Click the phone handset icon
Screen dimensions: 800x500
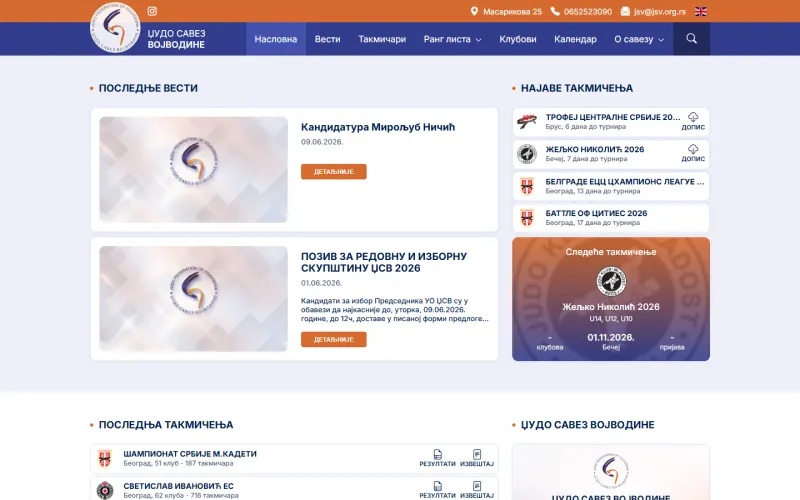pos(555,11)
